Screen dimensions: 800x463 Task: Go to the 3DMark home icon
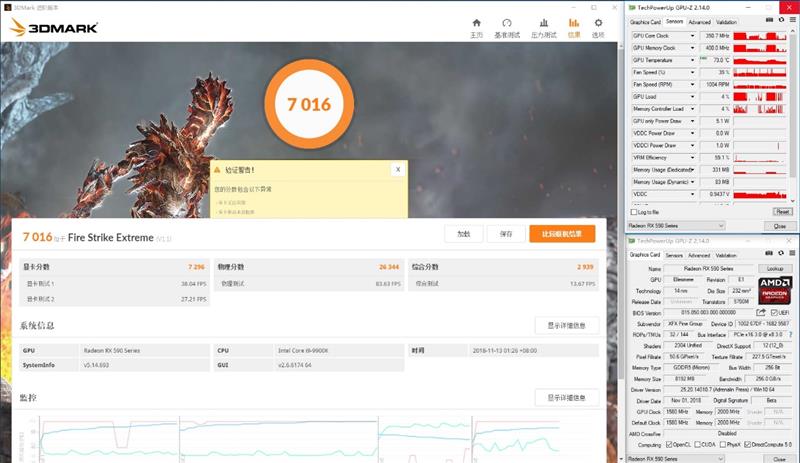click(x=477, y=23)
